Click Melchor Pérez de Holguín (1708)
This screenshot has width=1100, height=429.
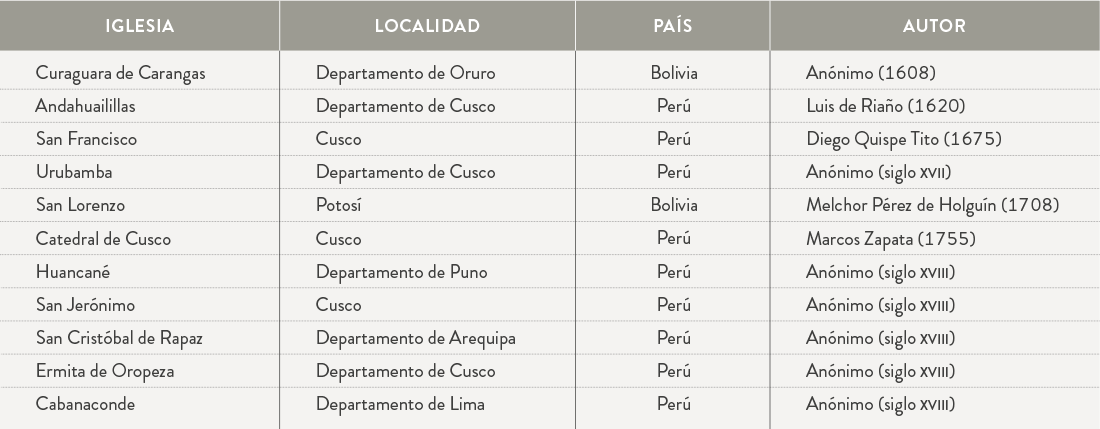click(932, 205)
